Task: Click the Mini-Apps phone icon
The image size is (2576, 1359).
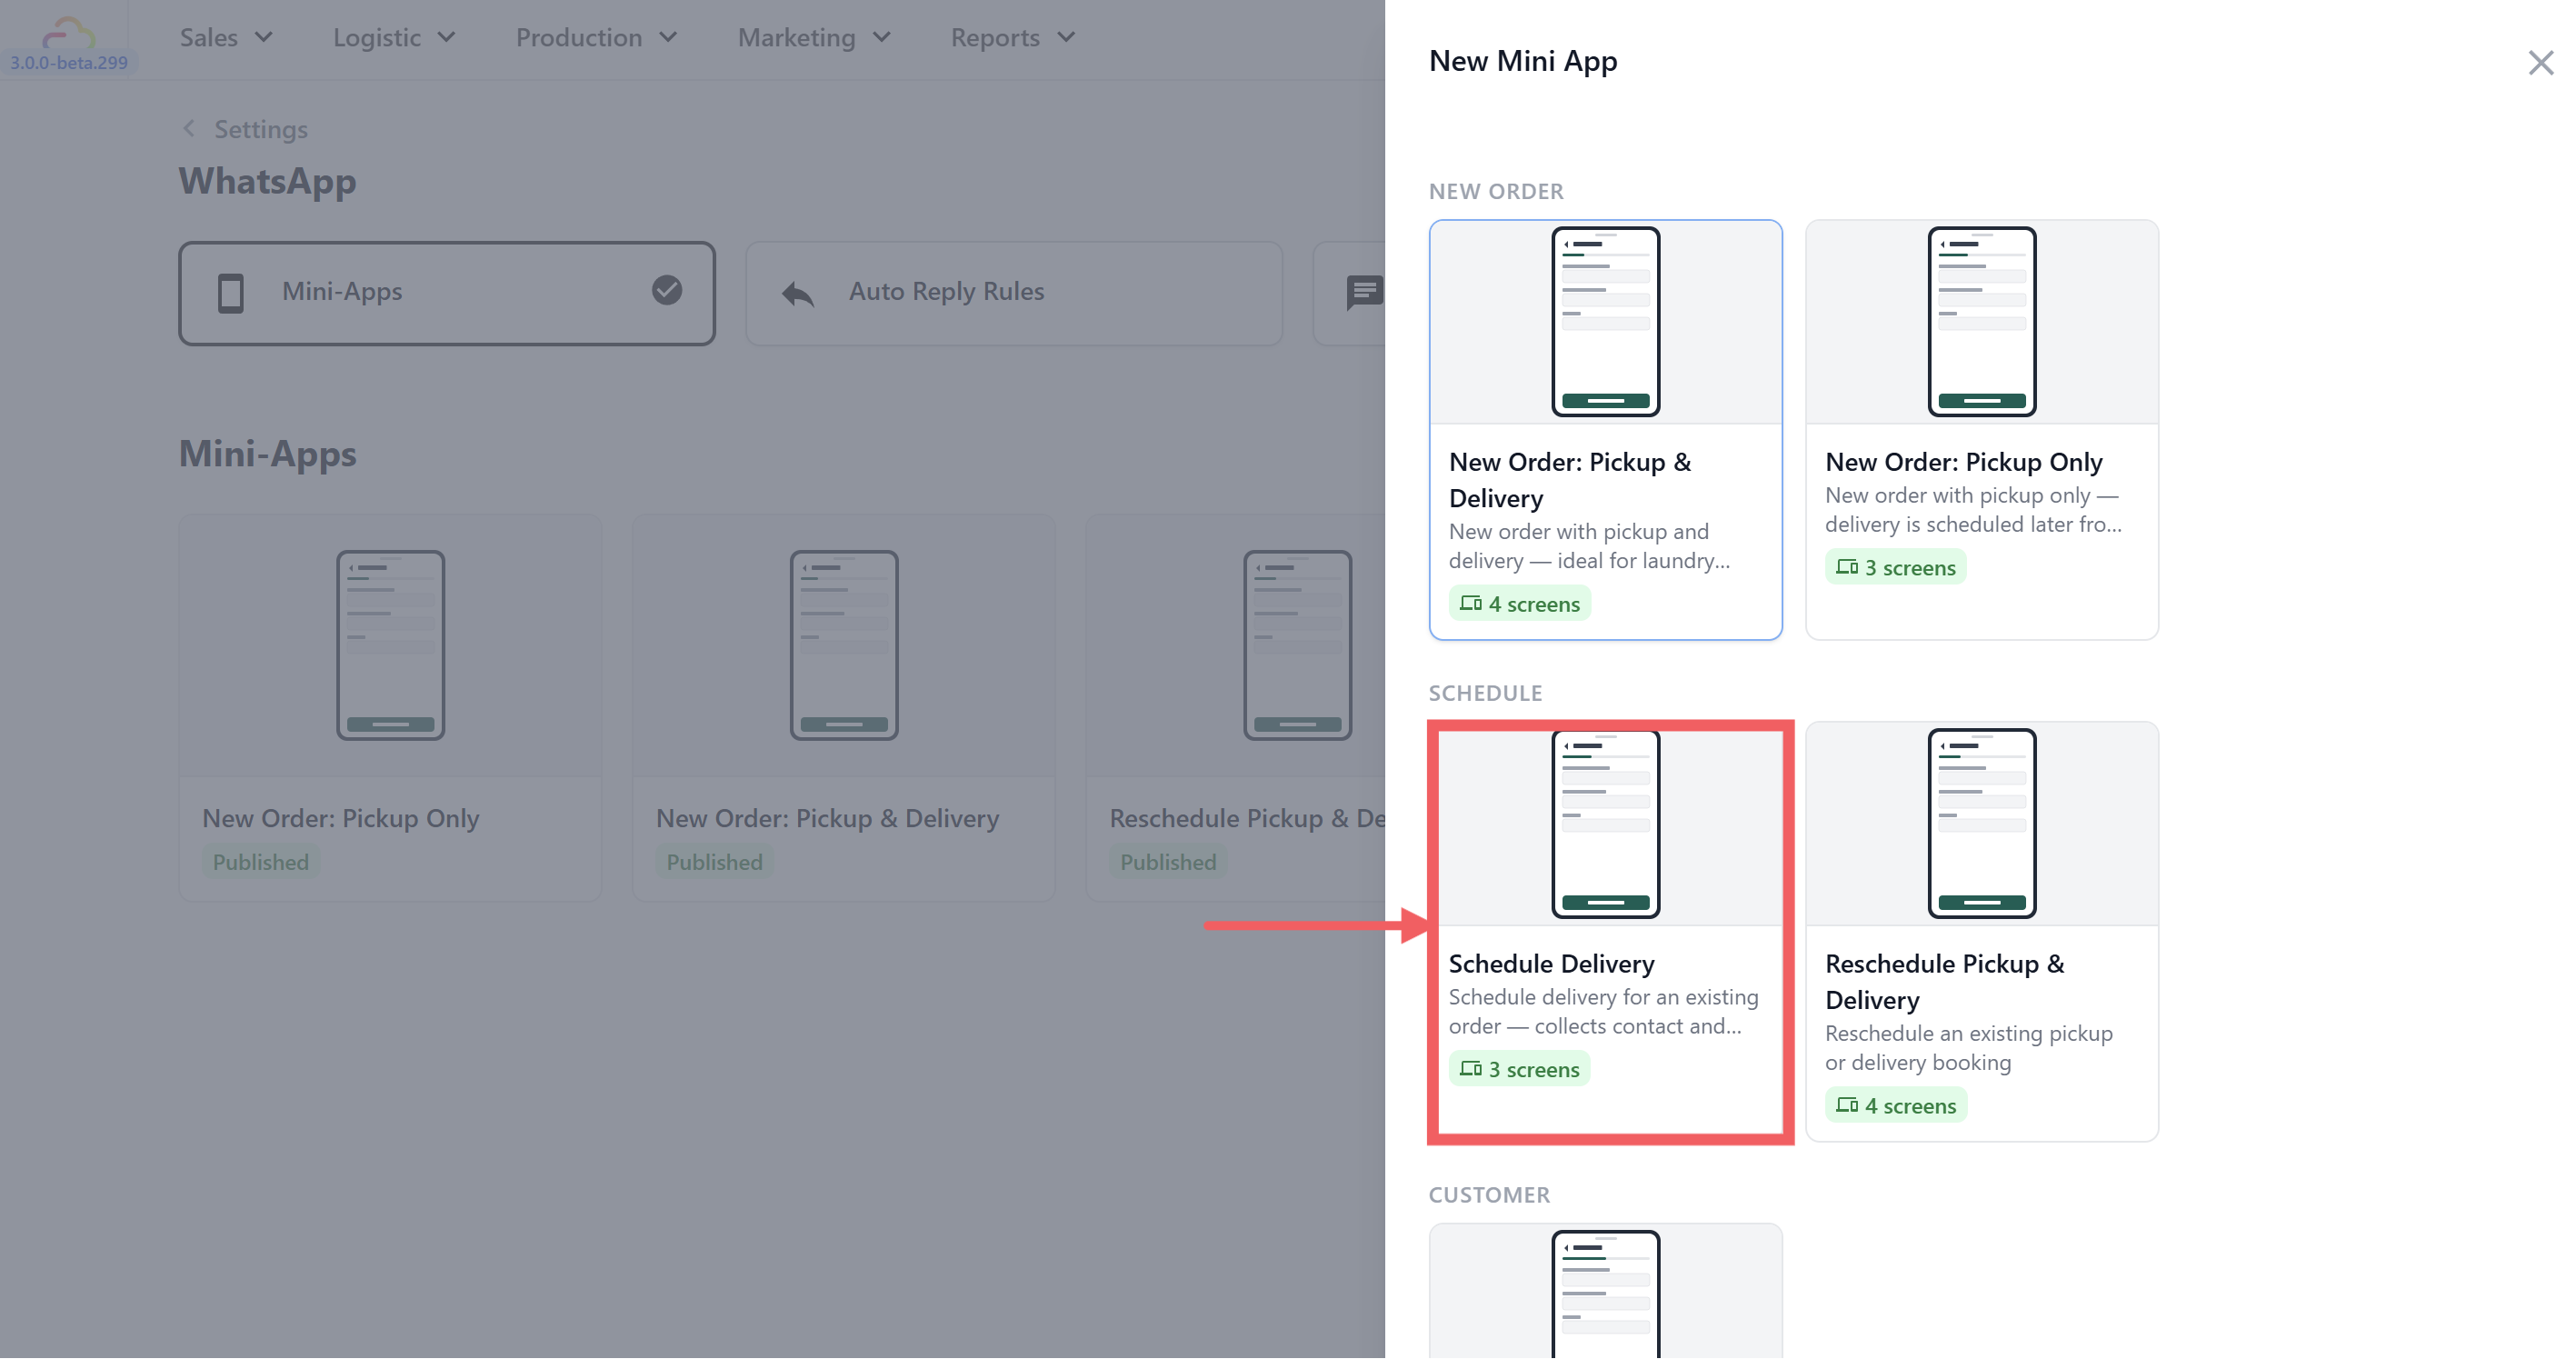Action: coord(230,293)
